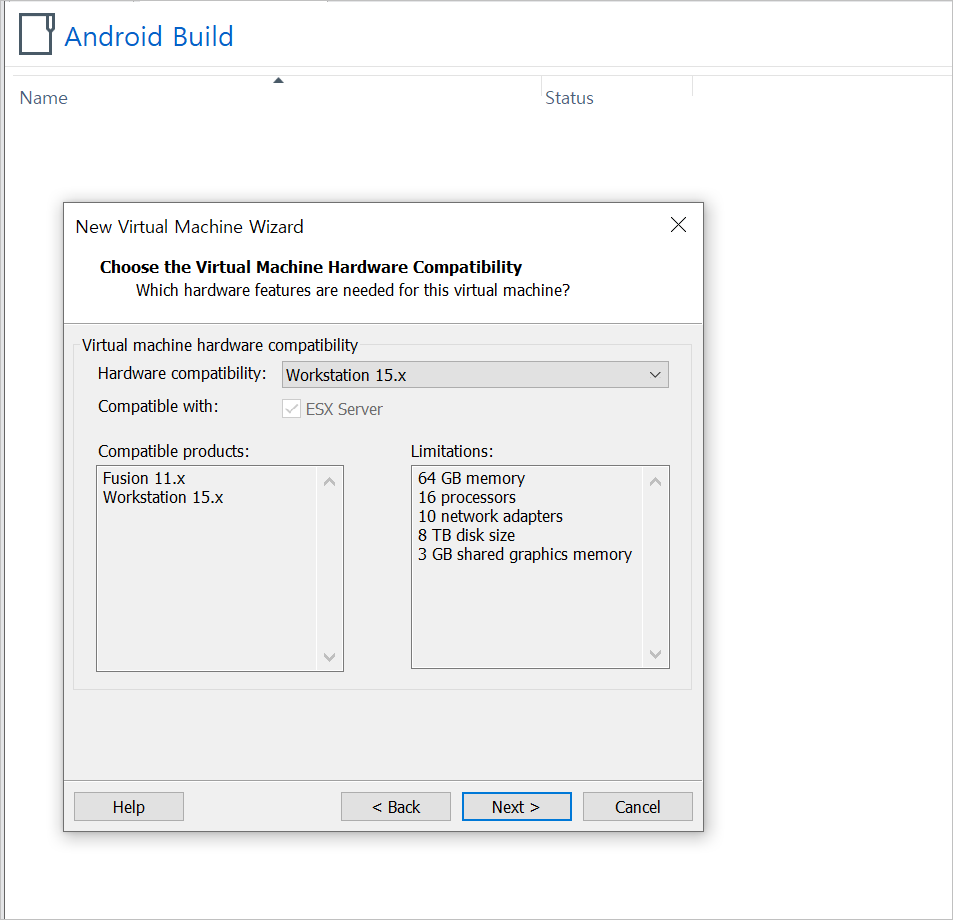Click up arrow of Limitations scrollbar

point(655,482)
